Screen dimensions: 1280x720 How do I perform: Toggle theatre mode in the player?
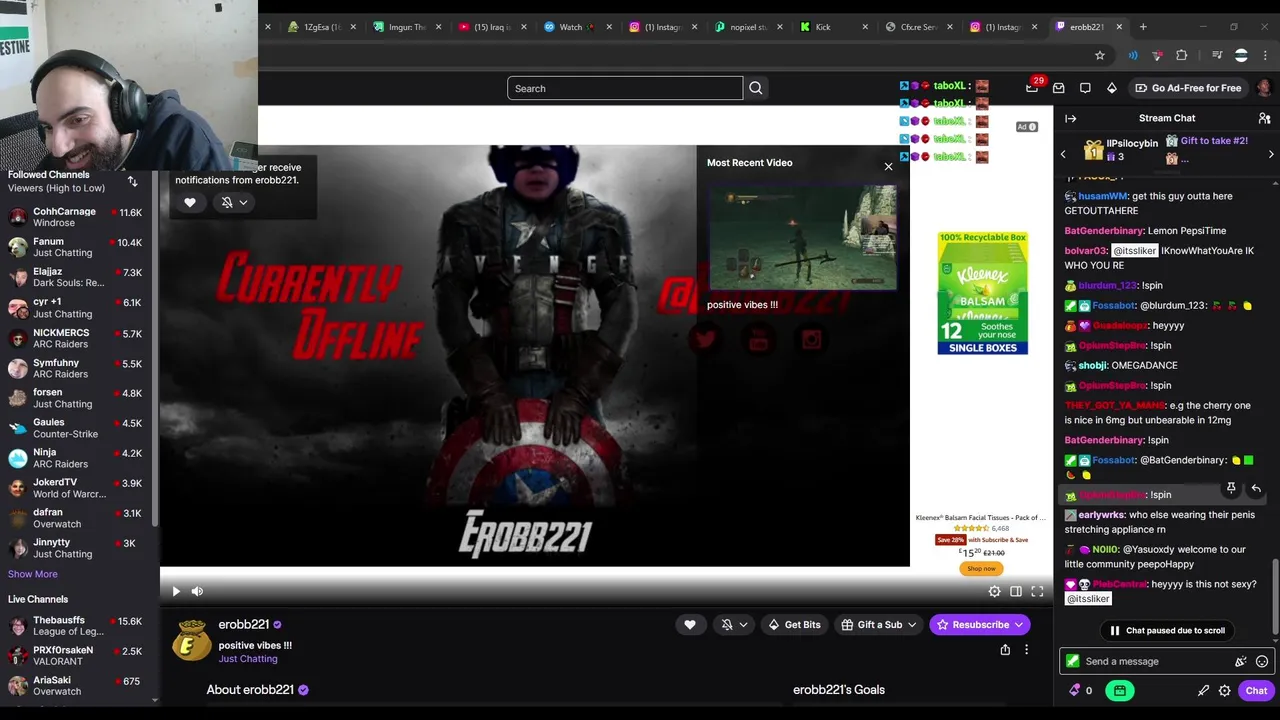point(1016,591)
